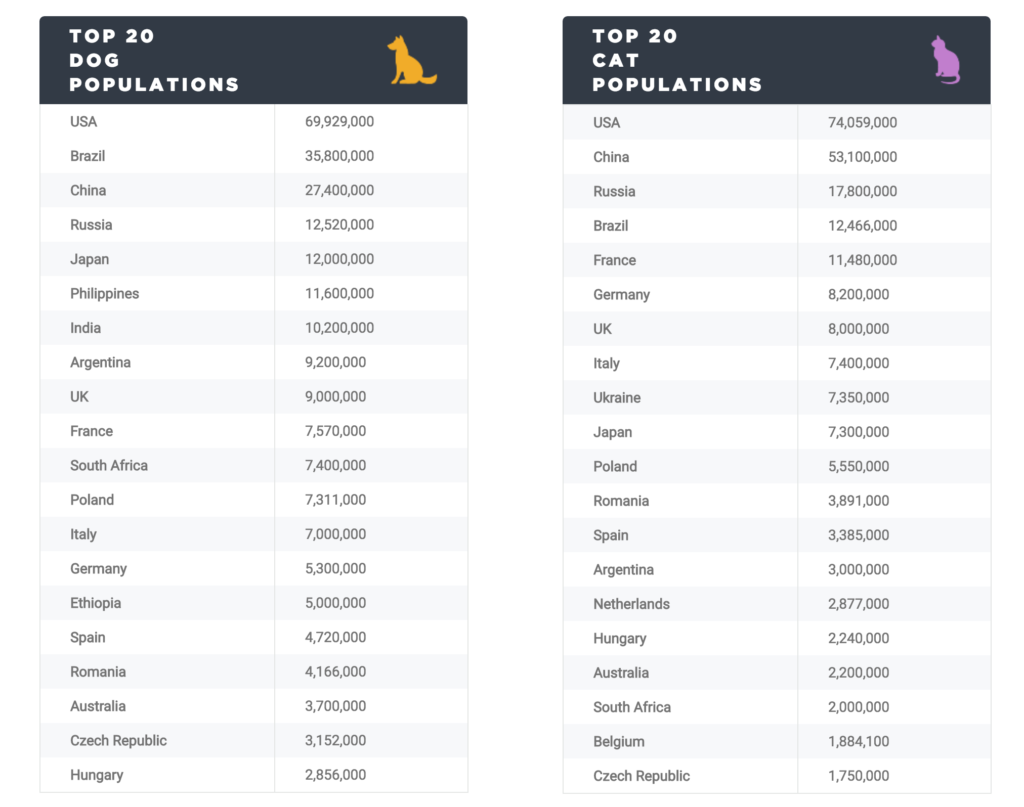Click South Africa in dog table

[x=109, y=466]
